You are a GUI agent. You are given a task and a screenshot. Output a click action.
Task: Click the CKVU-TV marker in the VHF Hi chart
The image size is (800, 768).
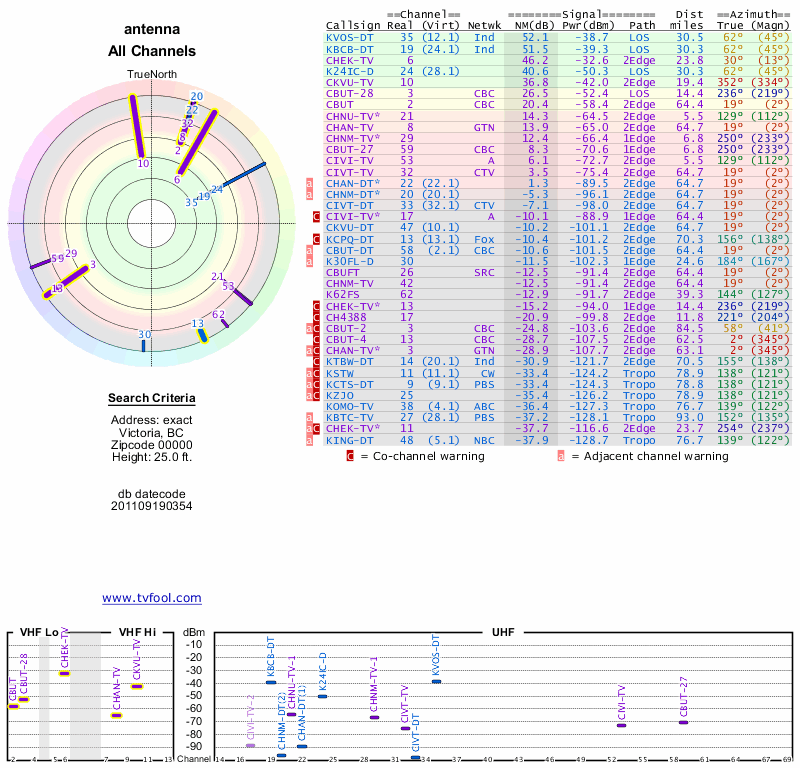click(137, 686)
